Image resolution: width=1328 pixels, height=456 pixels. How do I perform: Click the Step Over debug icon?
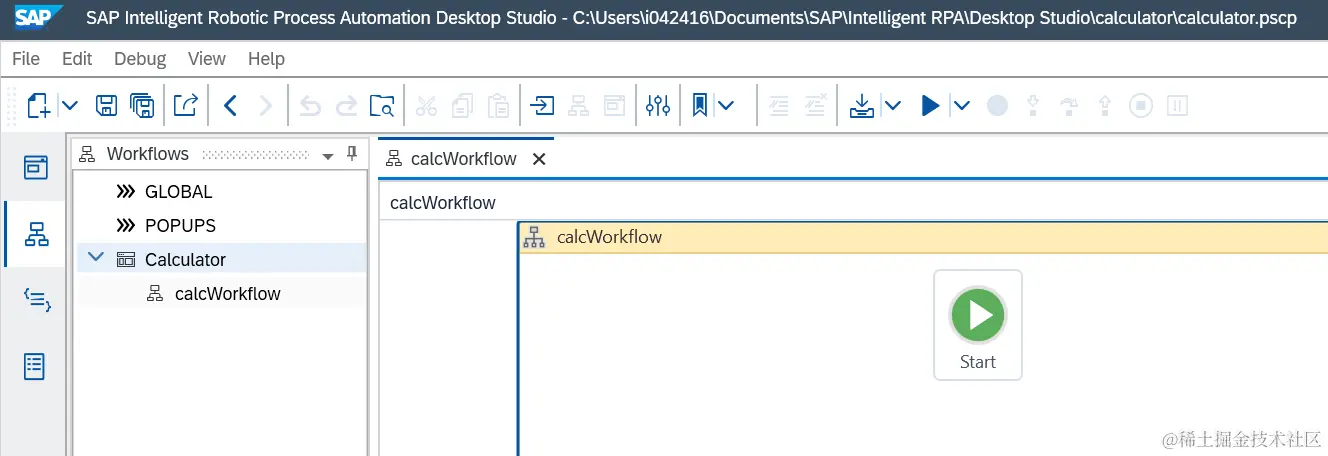[1070, 105]
